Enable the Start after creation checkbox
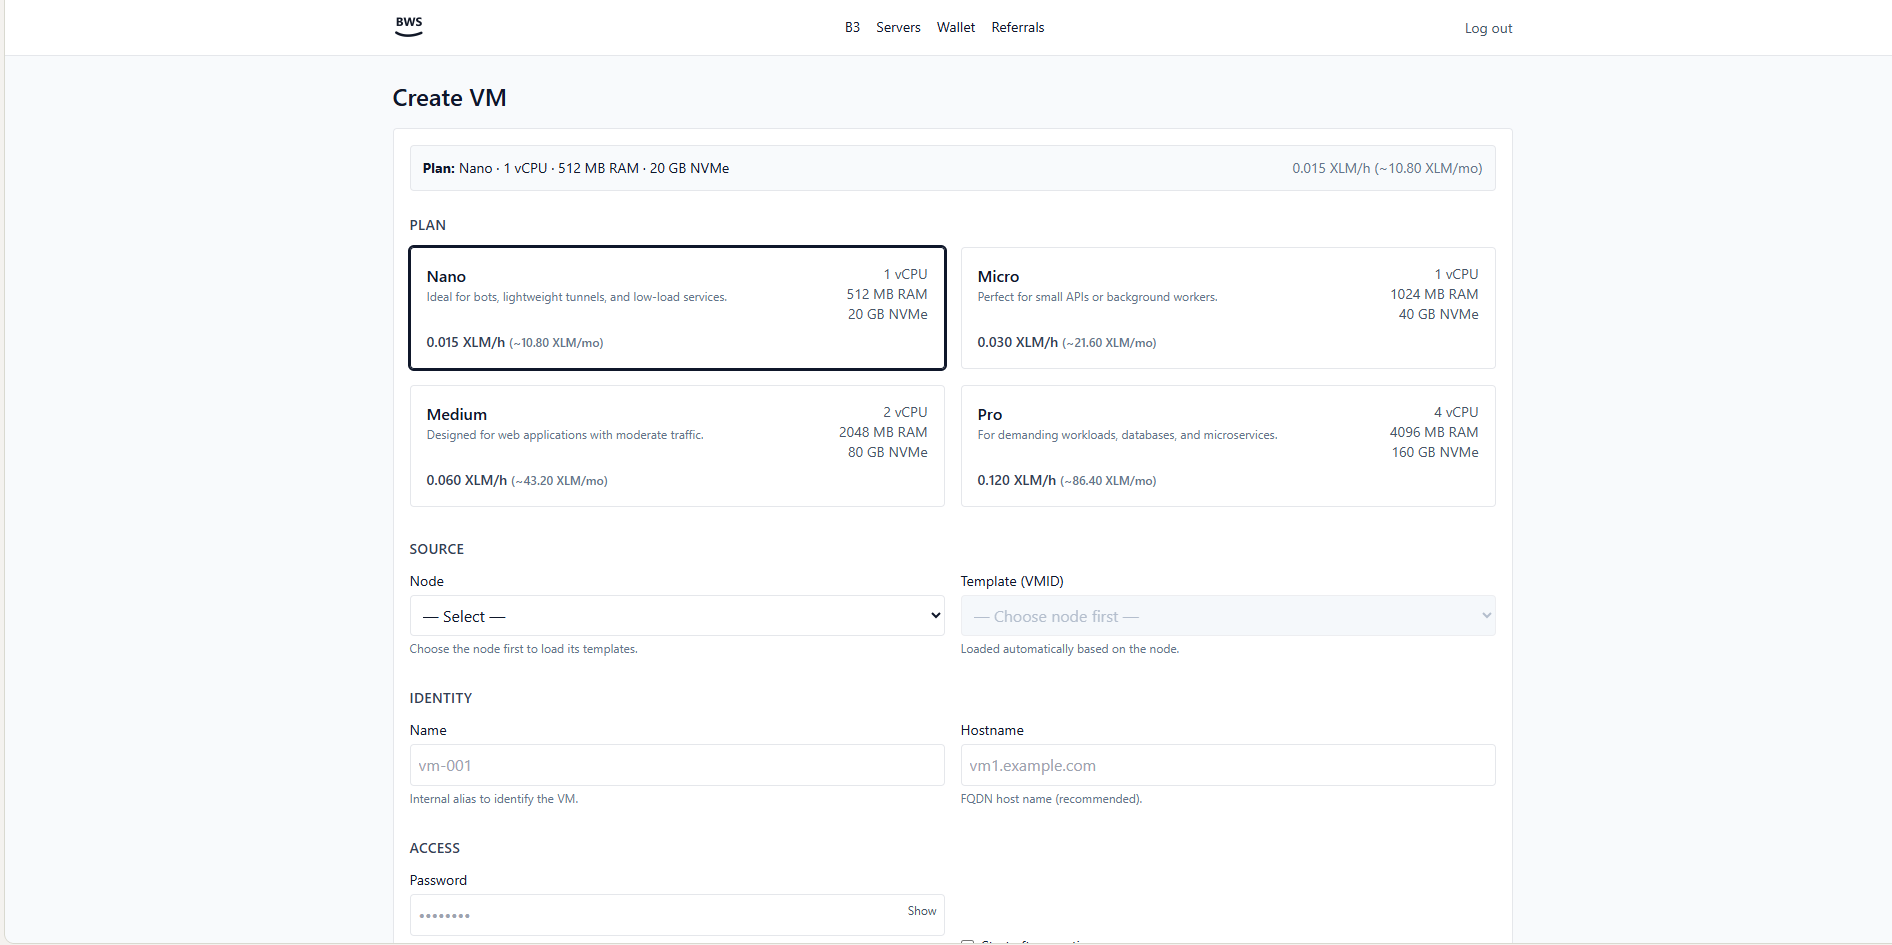The height and width of the screenshot is (945, 1892). click(968, 941)
